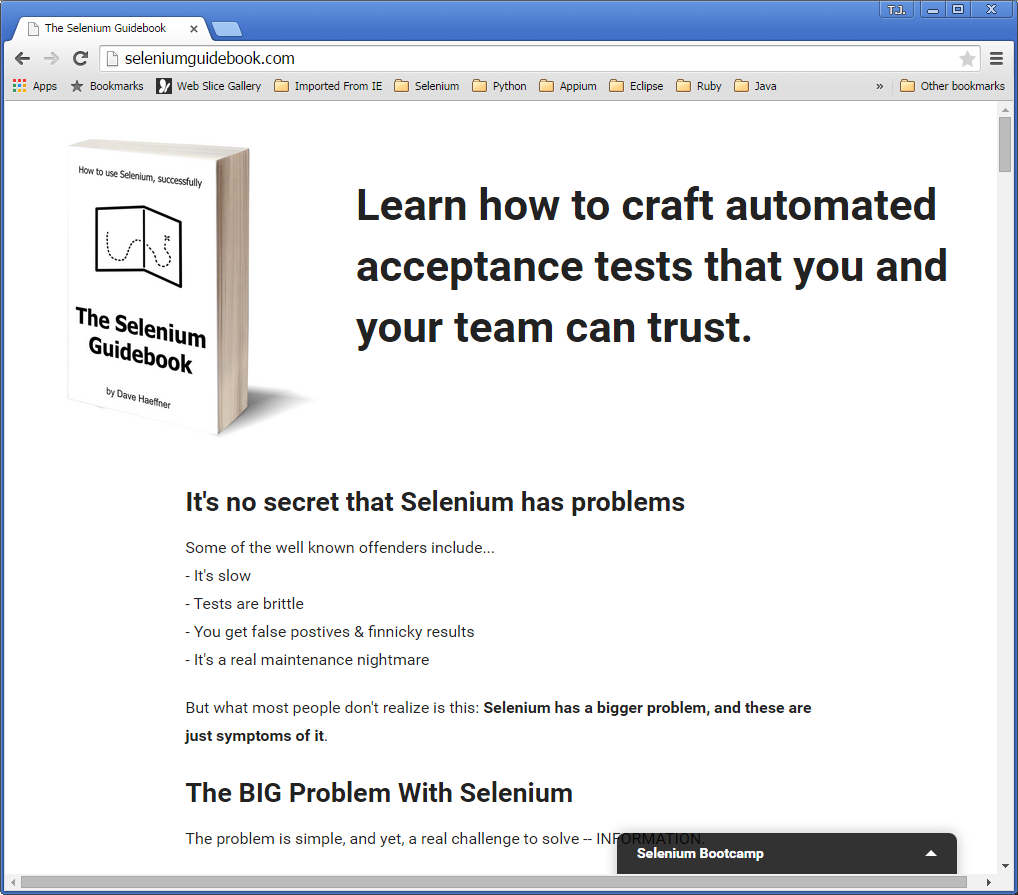Close The Selenium Guidebook tab

(x=193, y=29)
